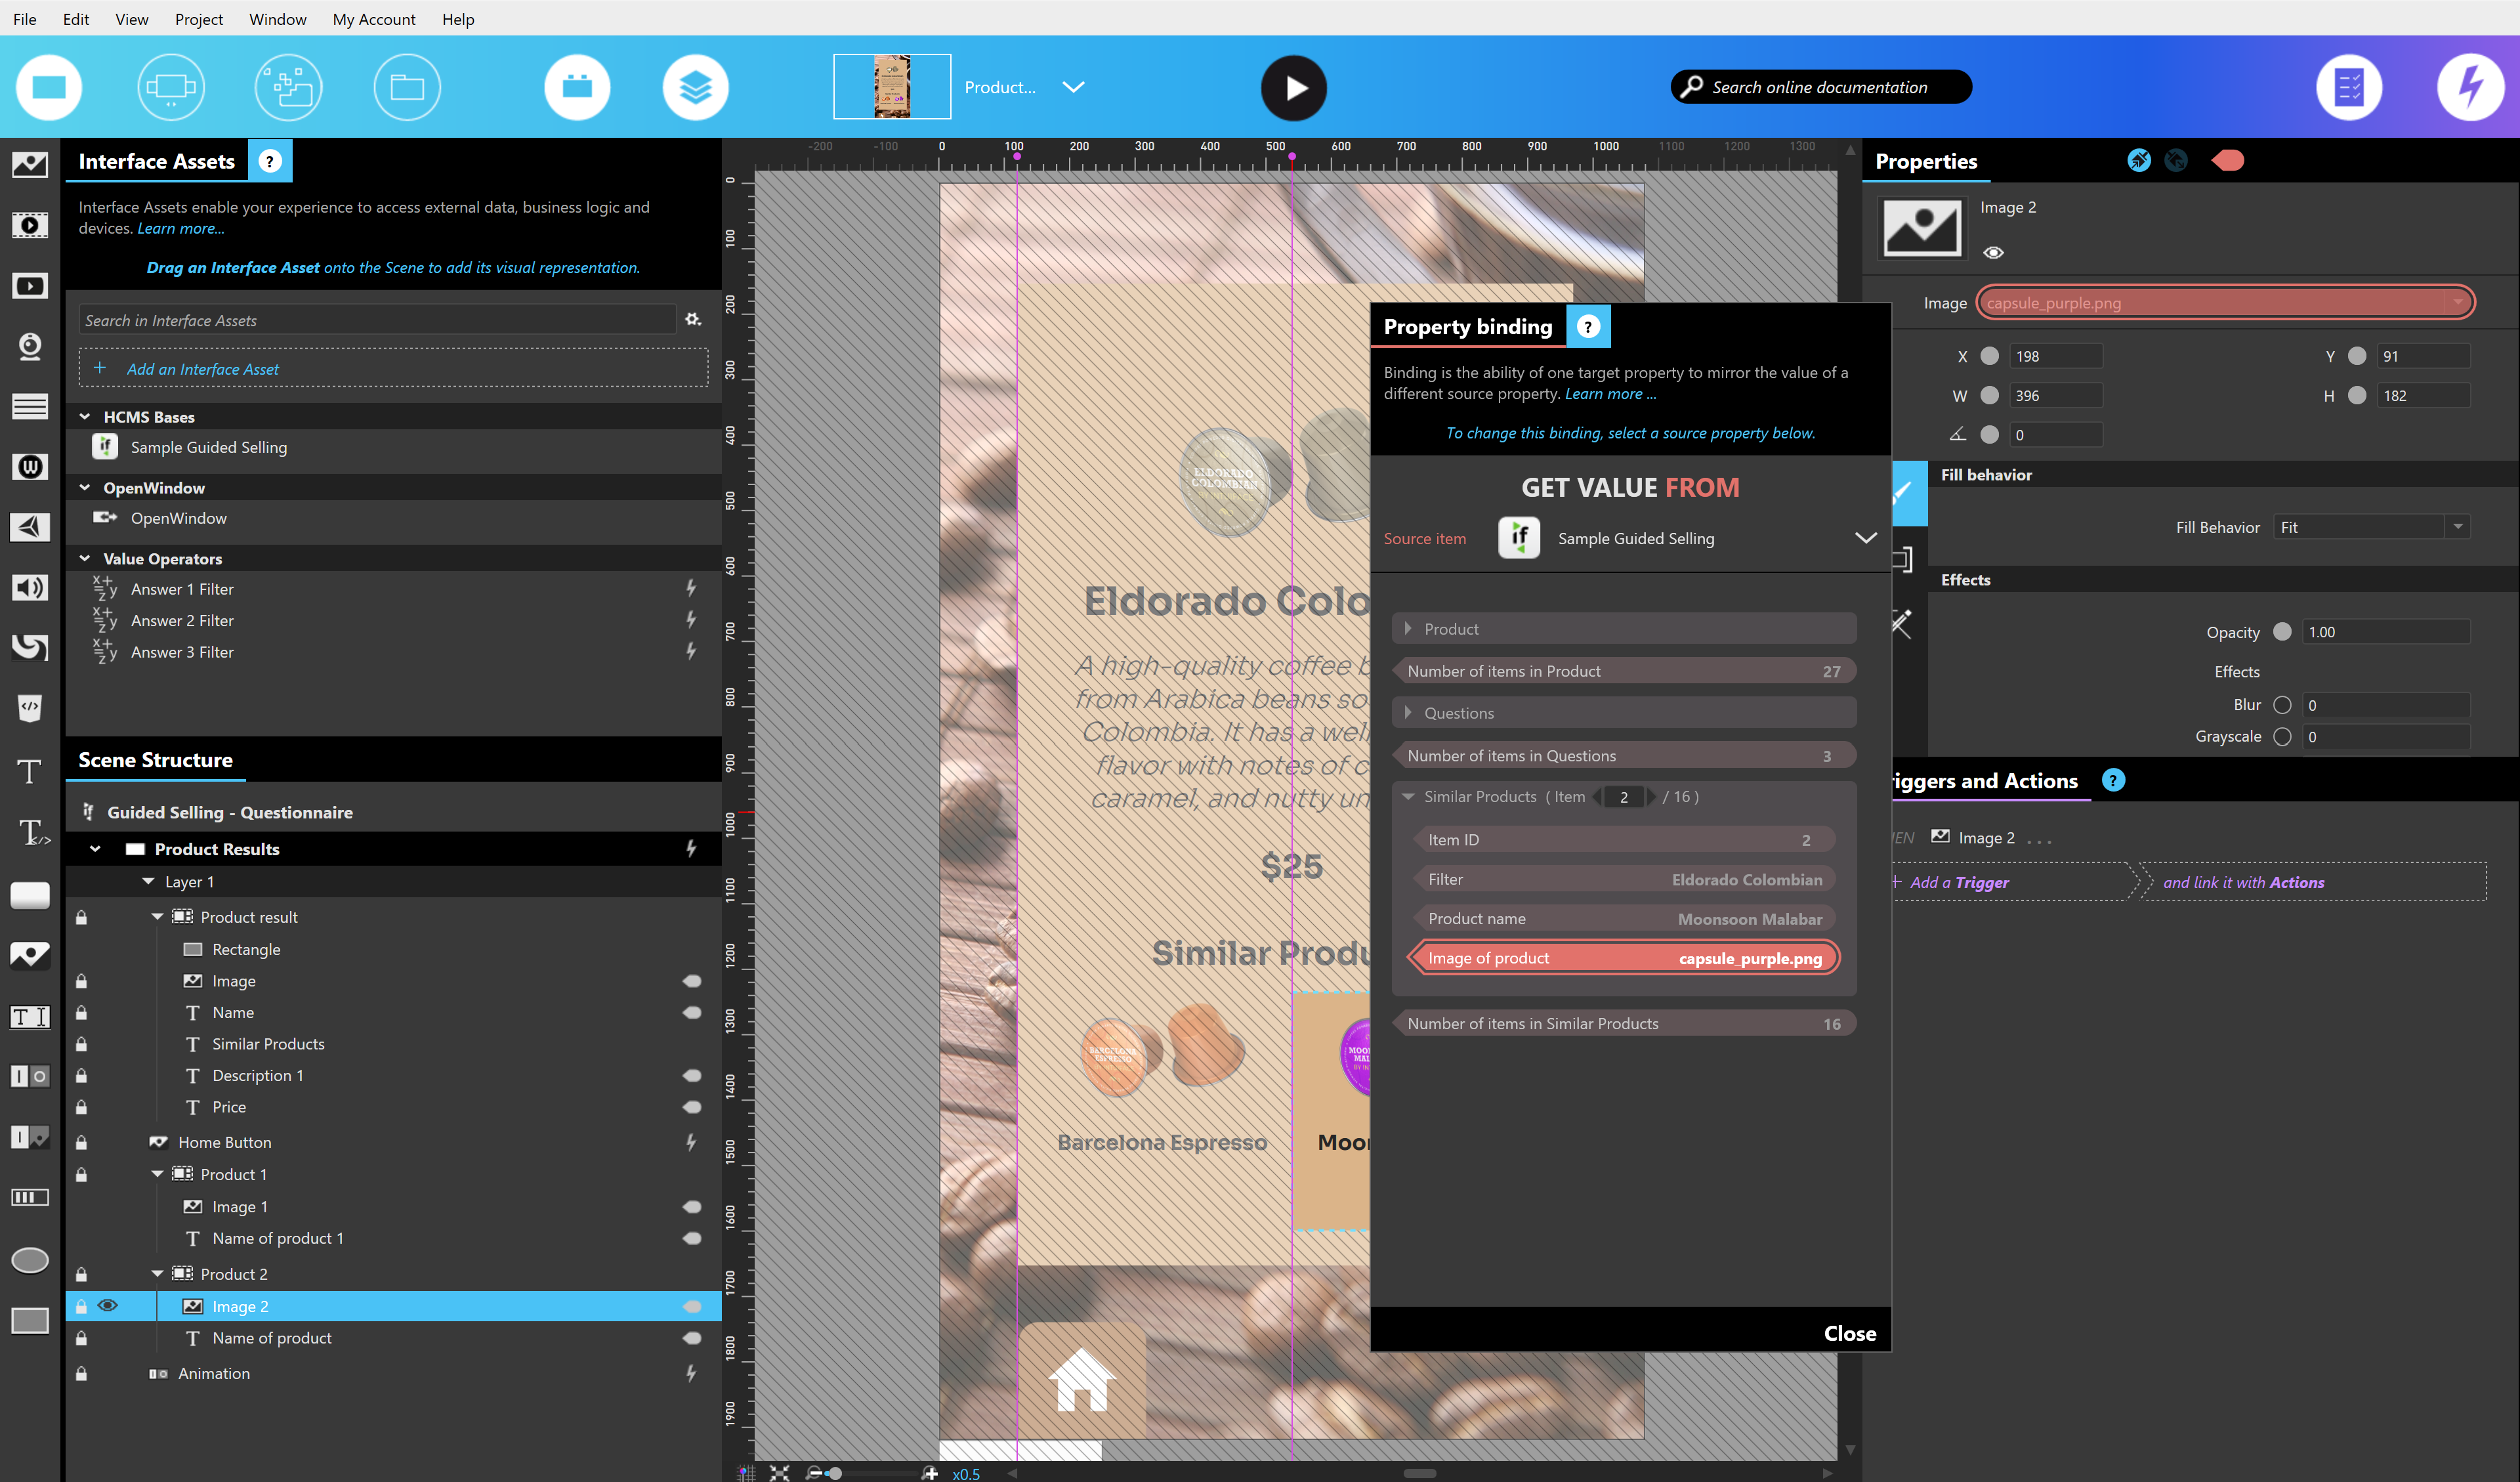
Task: Click binding pill on Name of product row
Action: tap(691, 1337)
